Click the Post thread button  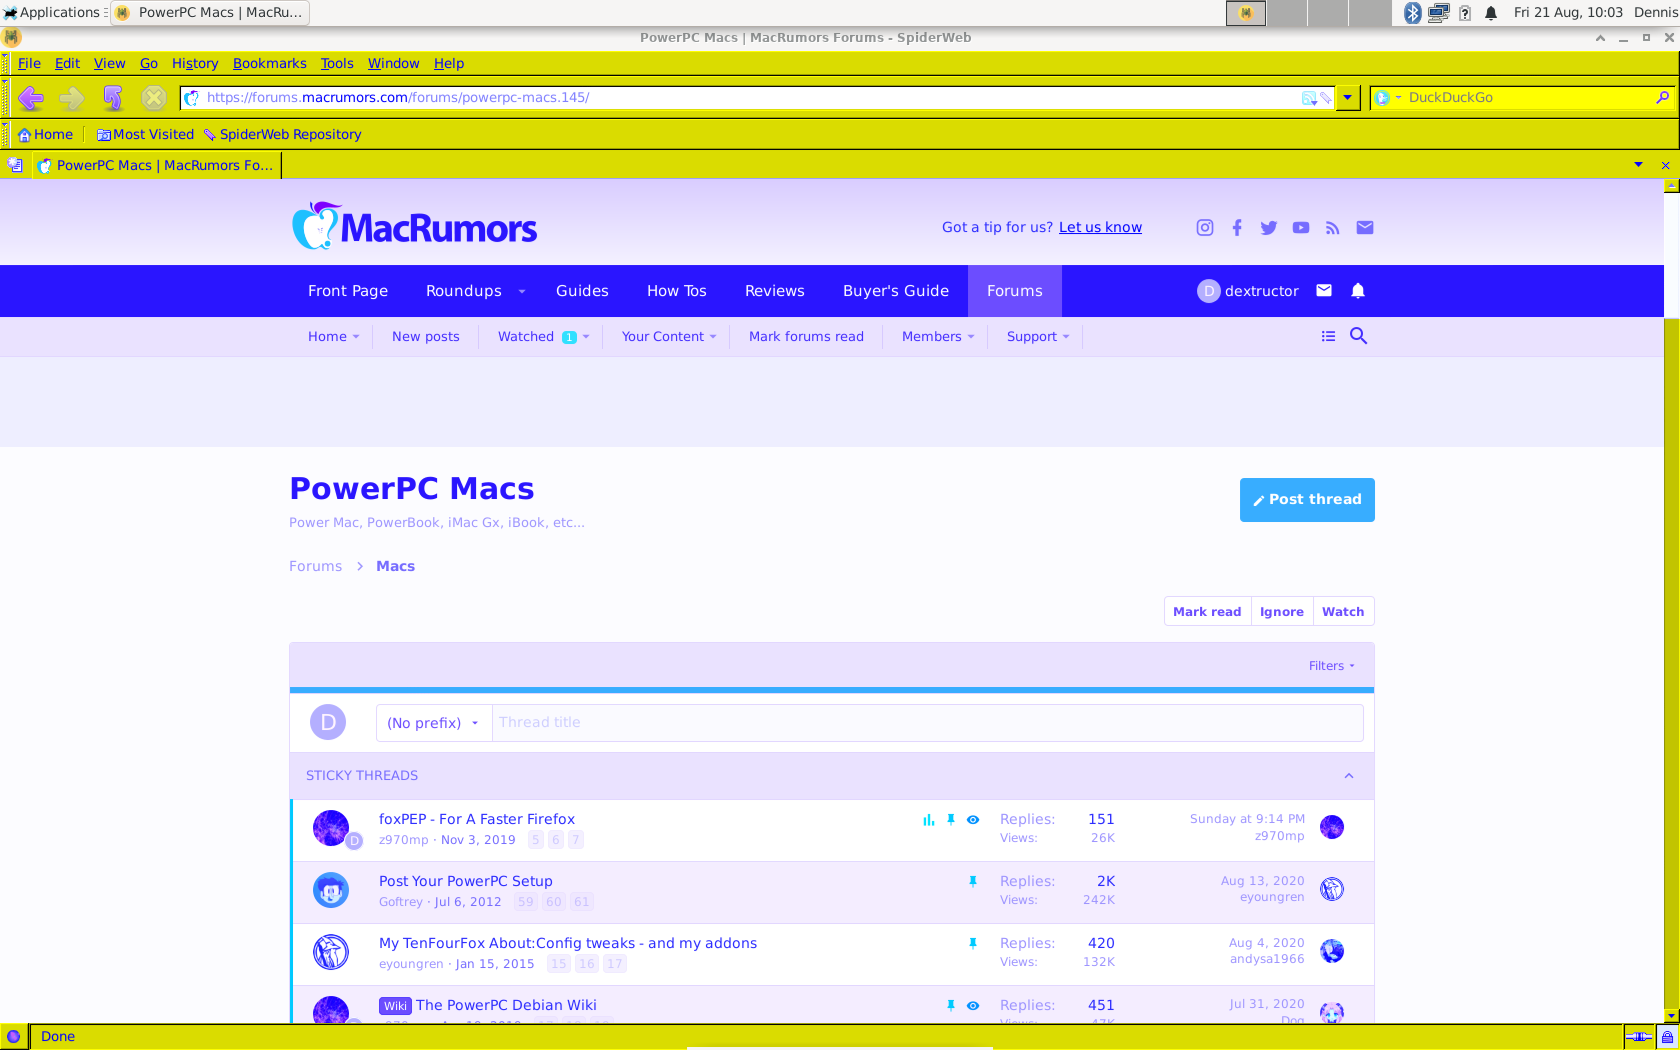tap(1307, 500)
